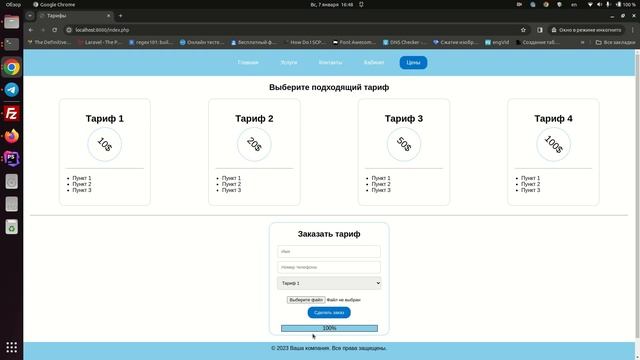Show applications grid in the dock

[11, 347]
